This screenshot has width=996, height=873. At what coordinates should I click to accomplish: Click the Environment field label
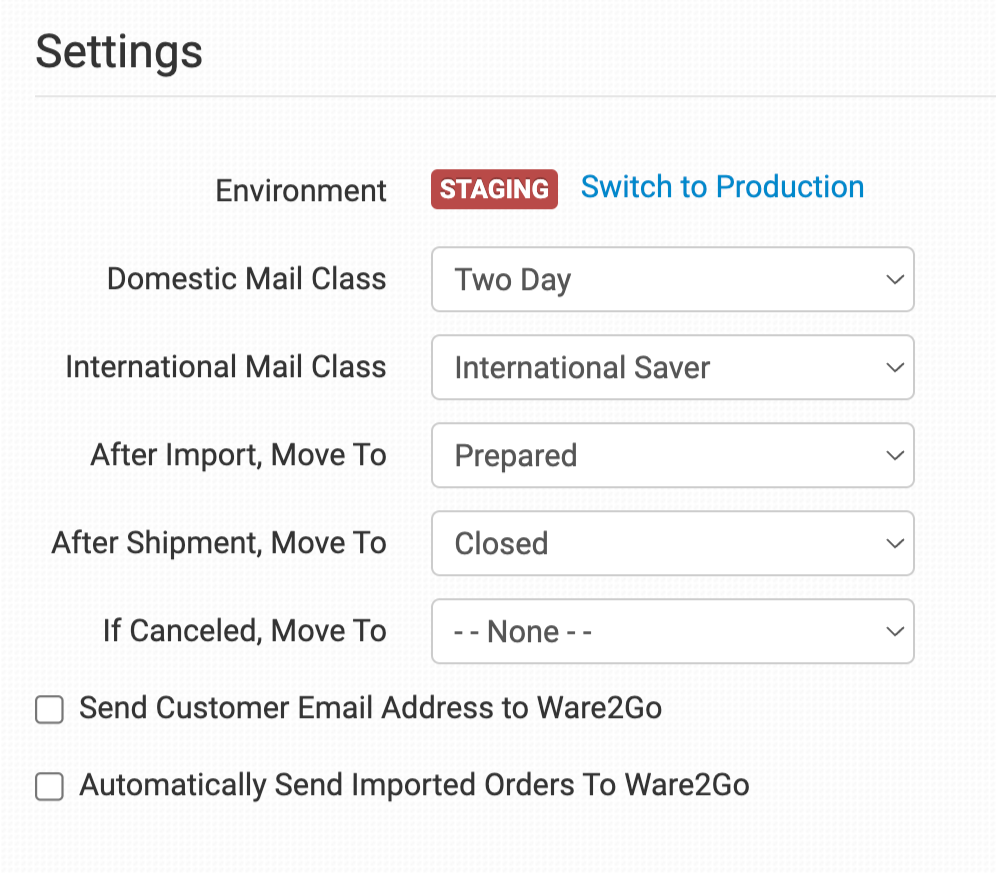point(301,190)
